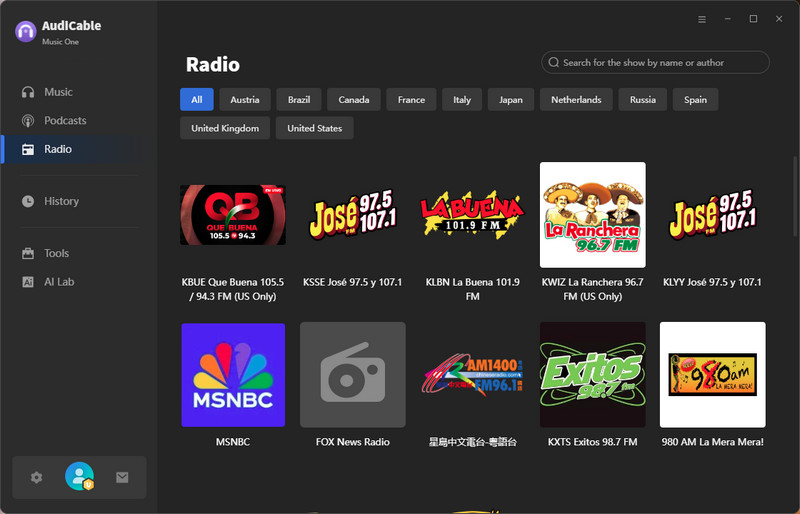Filter stations by United States
The image size is (800, 514).
tap(315, 128)
